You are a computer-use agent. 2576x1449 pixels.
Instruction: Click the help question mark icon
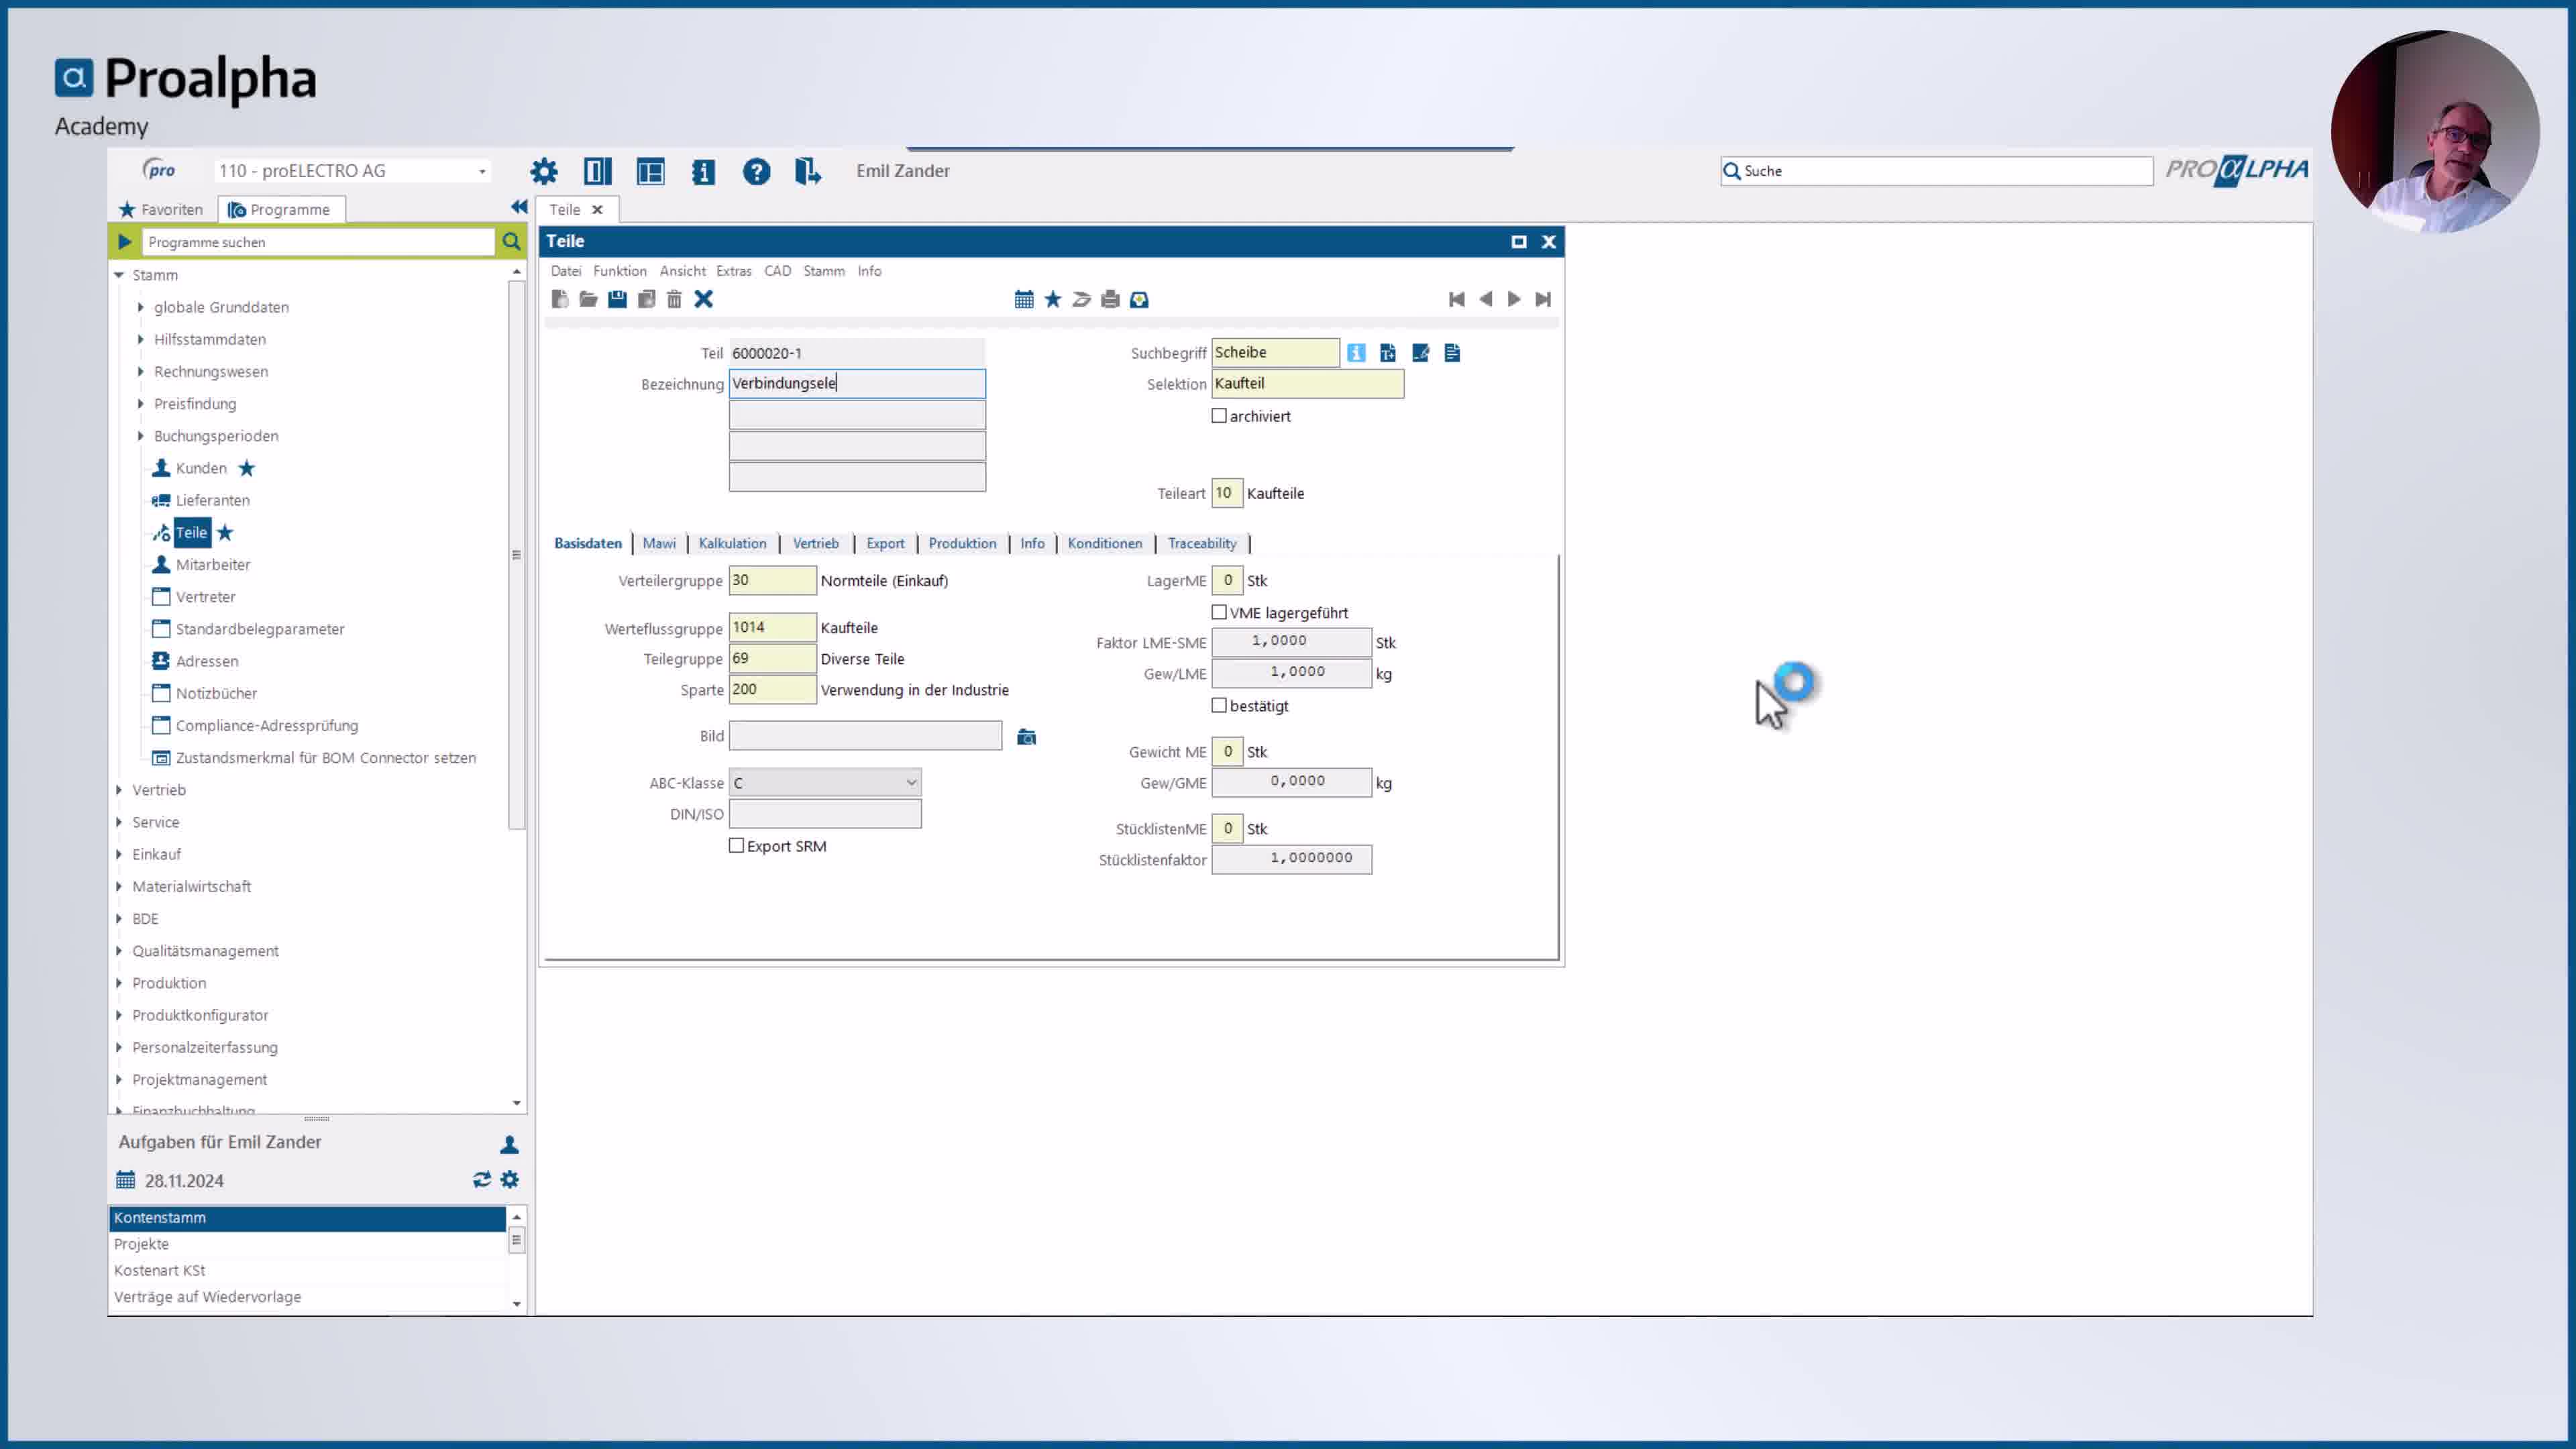click(x=757, y=171)
